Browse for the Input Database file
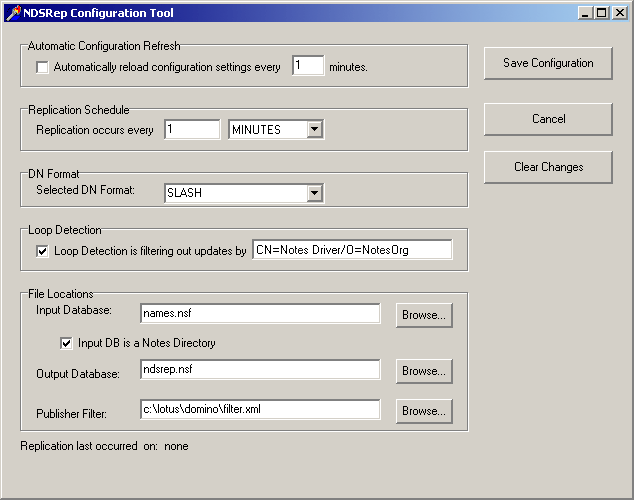The width and height of the screenshot is (634, 500). click(424, 315)
